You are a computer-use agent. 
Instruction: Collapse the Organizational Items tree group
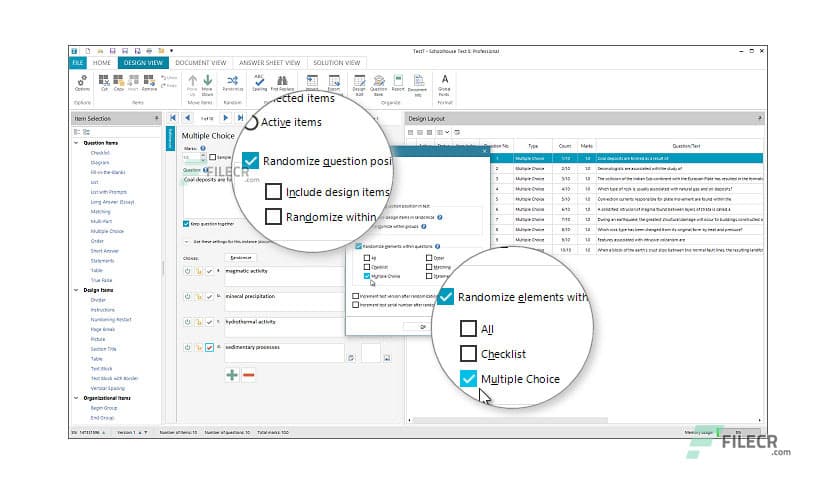tap(76, 398)
